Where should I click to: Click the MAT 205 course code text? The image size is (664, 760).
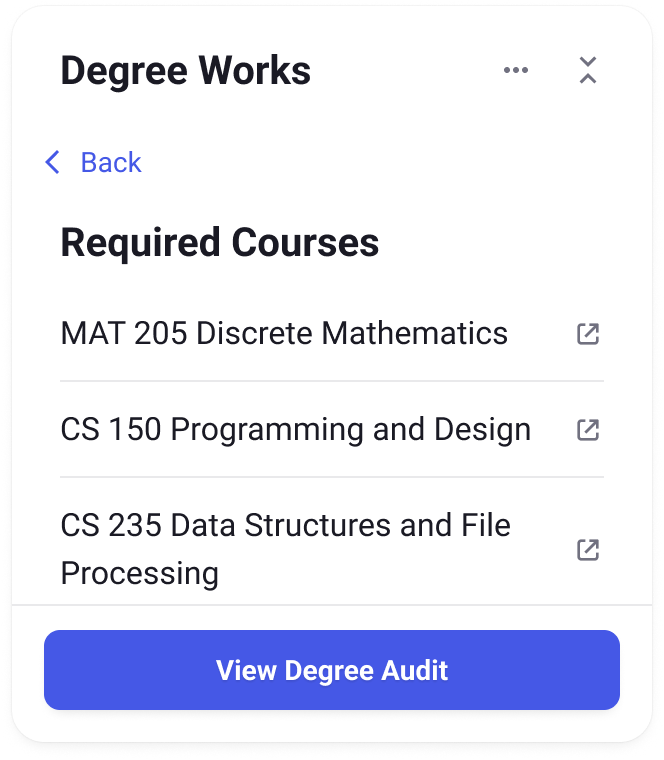(124, 333)
